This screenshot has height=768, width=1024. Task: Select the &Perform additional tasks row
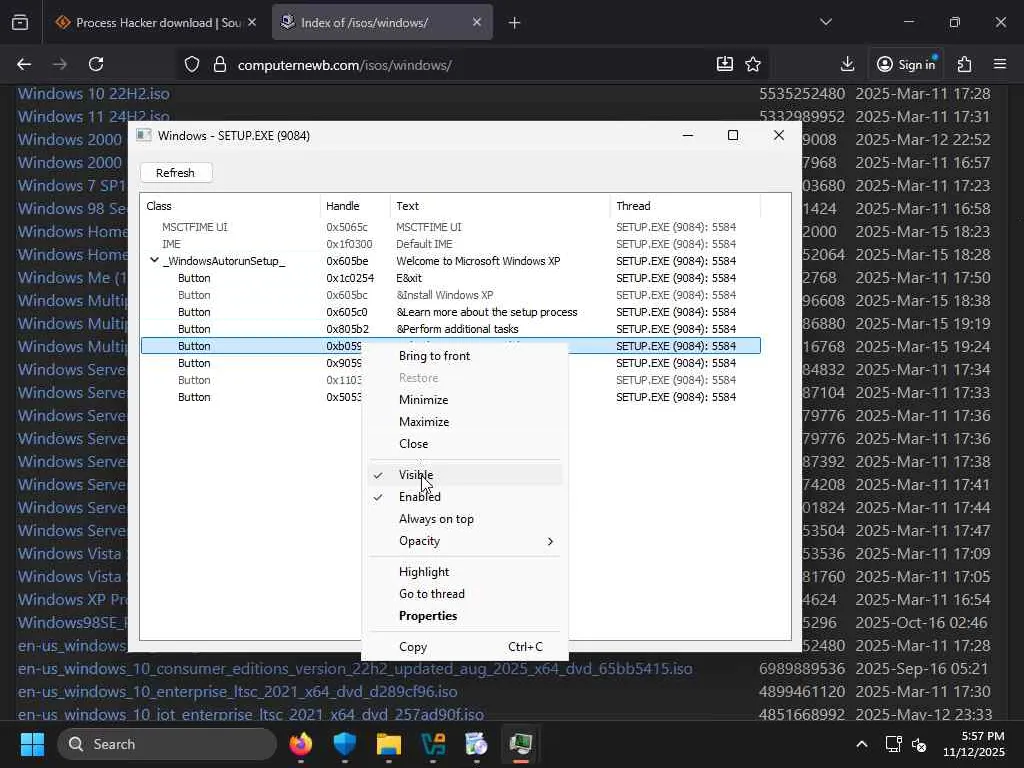[x=451, y=329]
